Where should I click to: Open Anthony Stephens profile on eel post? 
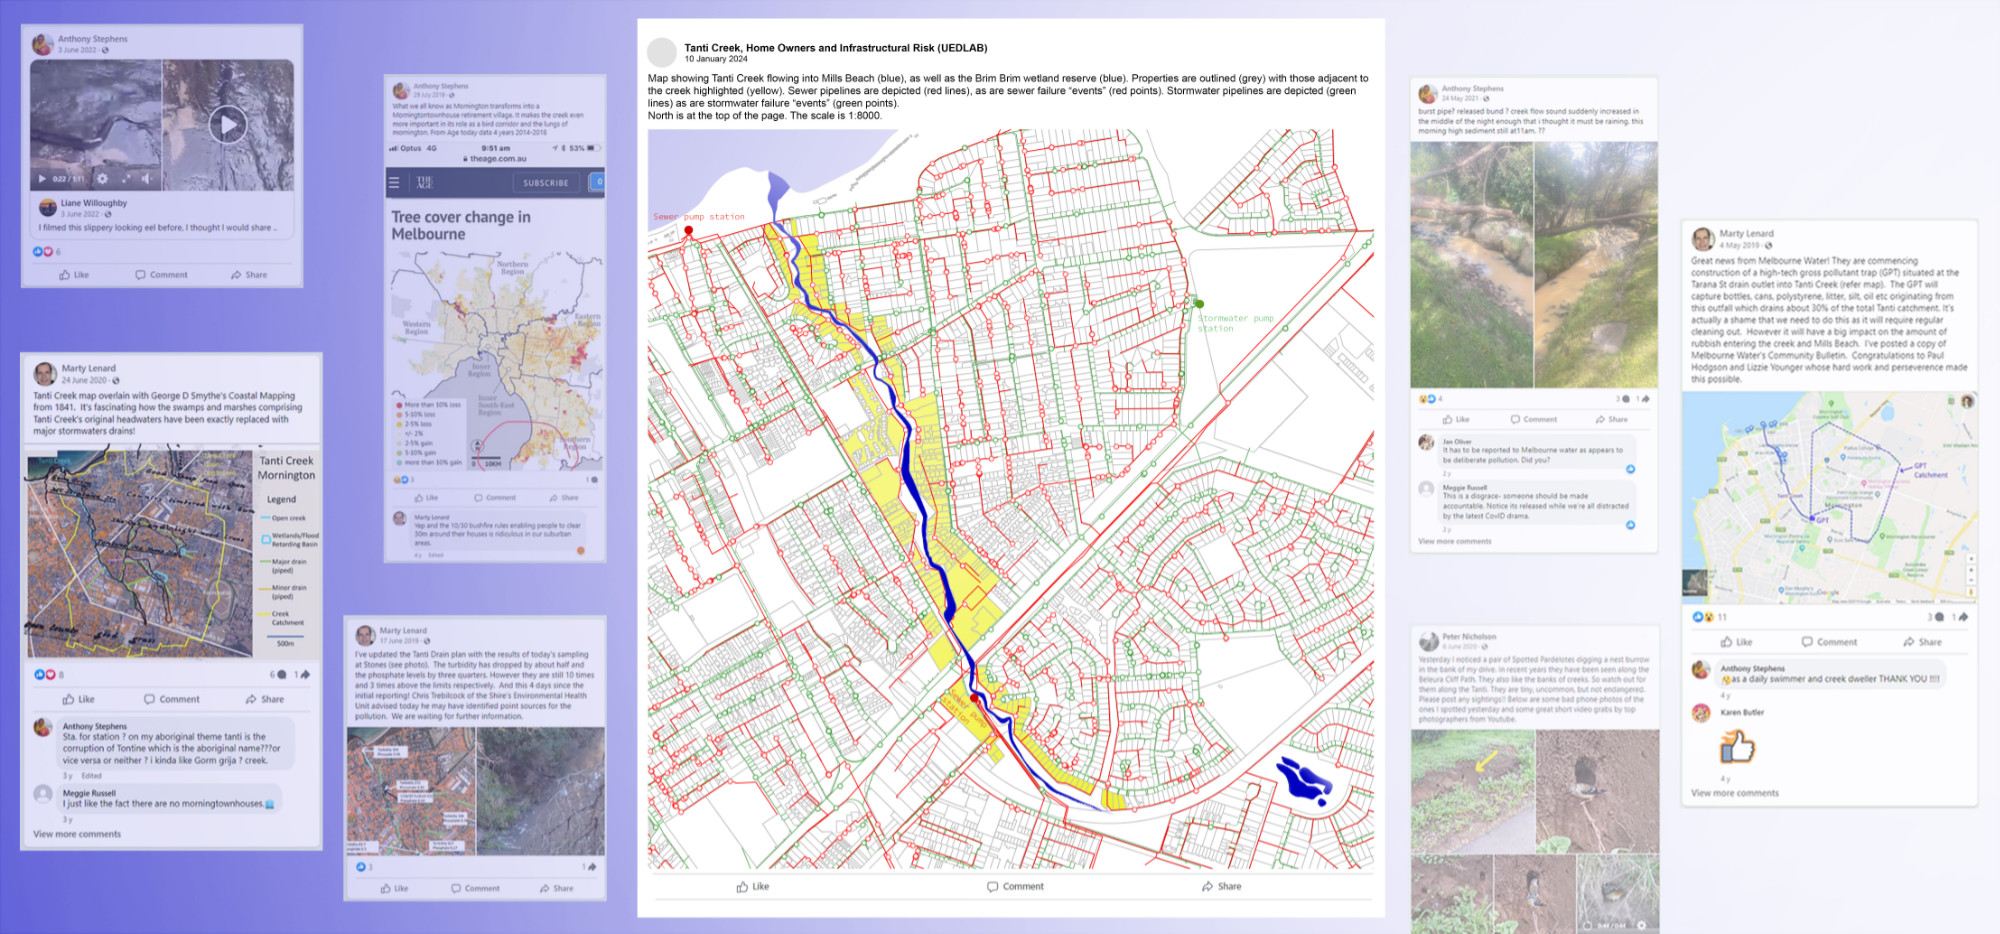(x=92, y=39)
